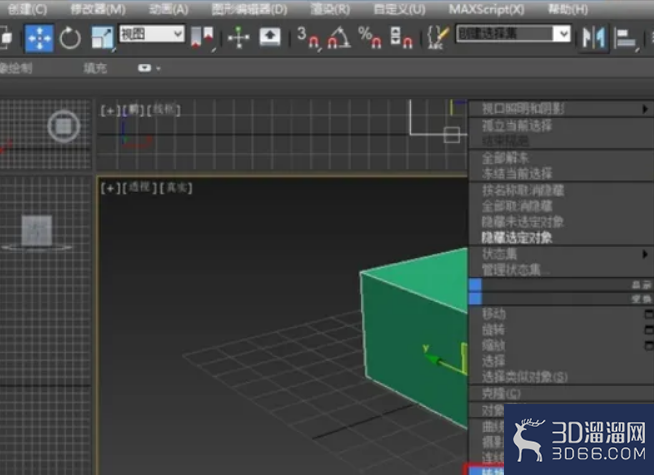Open the 修改器(M) menu

98,9
